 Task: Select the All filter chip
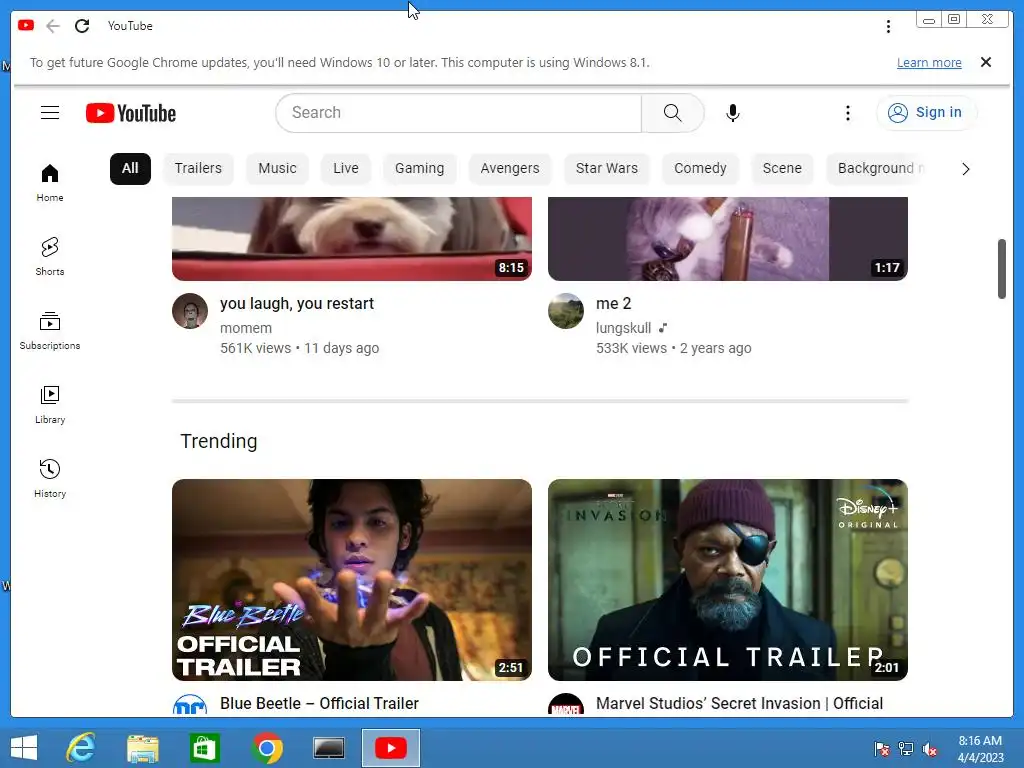[130, 168]
